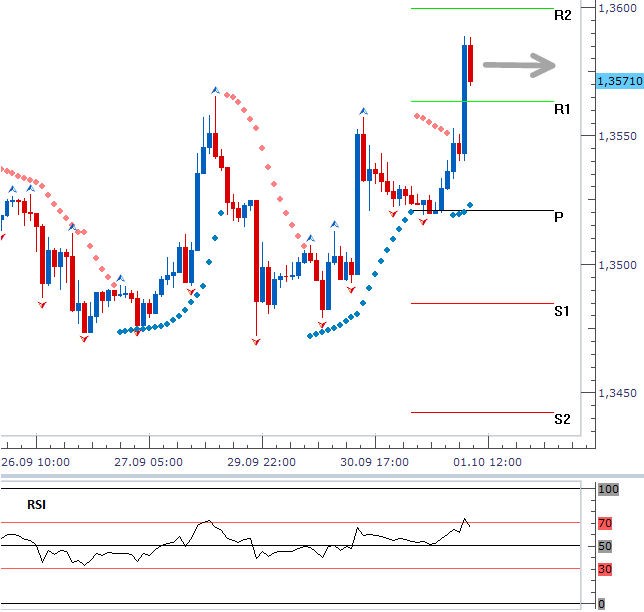Image resolution: width=644 pixels, height=612 pixels.
Task: Click the S1 support level label
Action: (x=561, y=311)
